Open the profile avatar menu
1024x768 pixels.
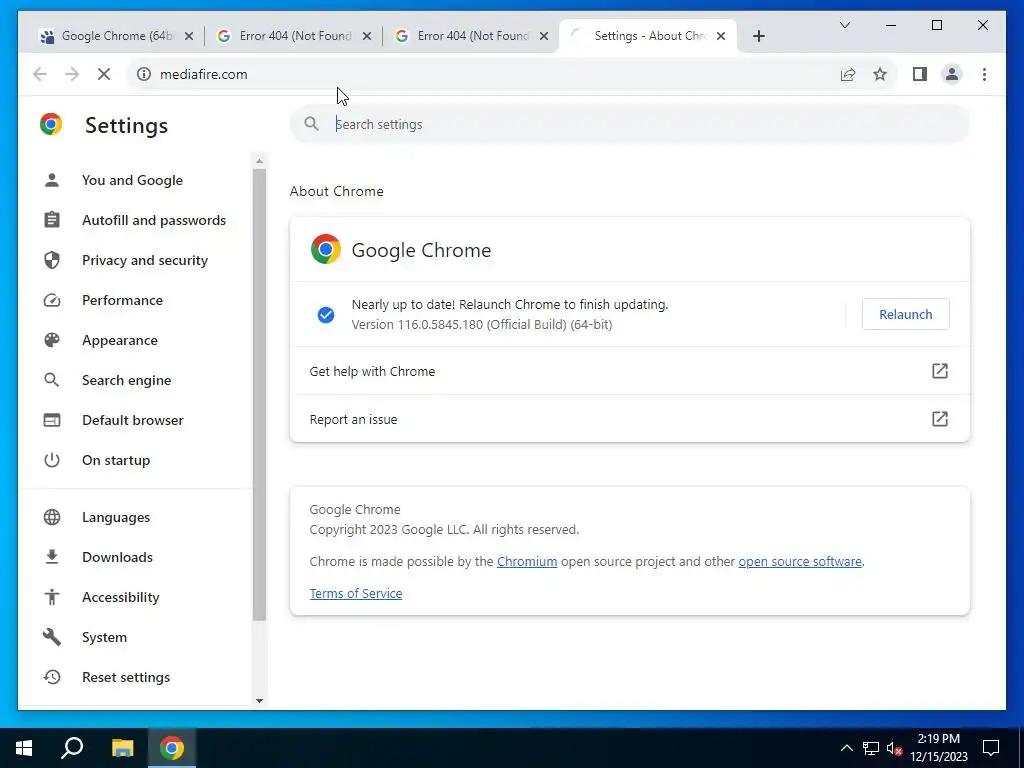tap(952, 74)
